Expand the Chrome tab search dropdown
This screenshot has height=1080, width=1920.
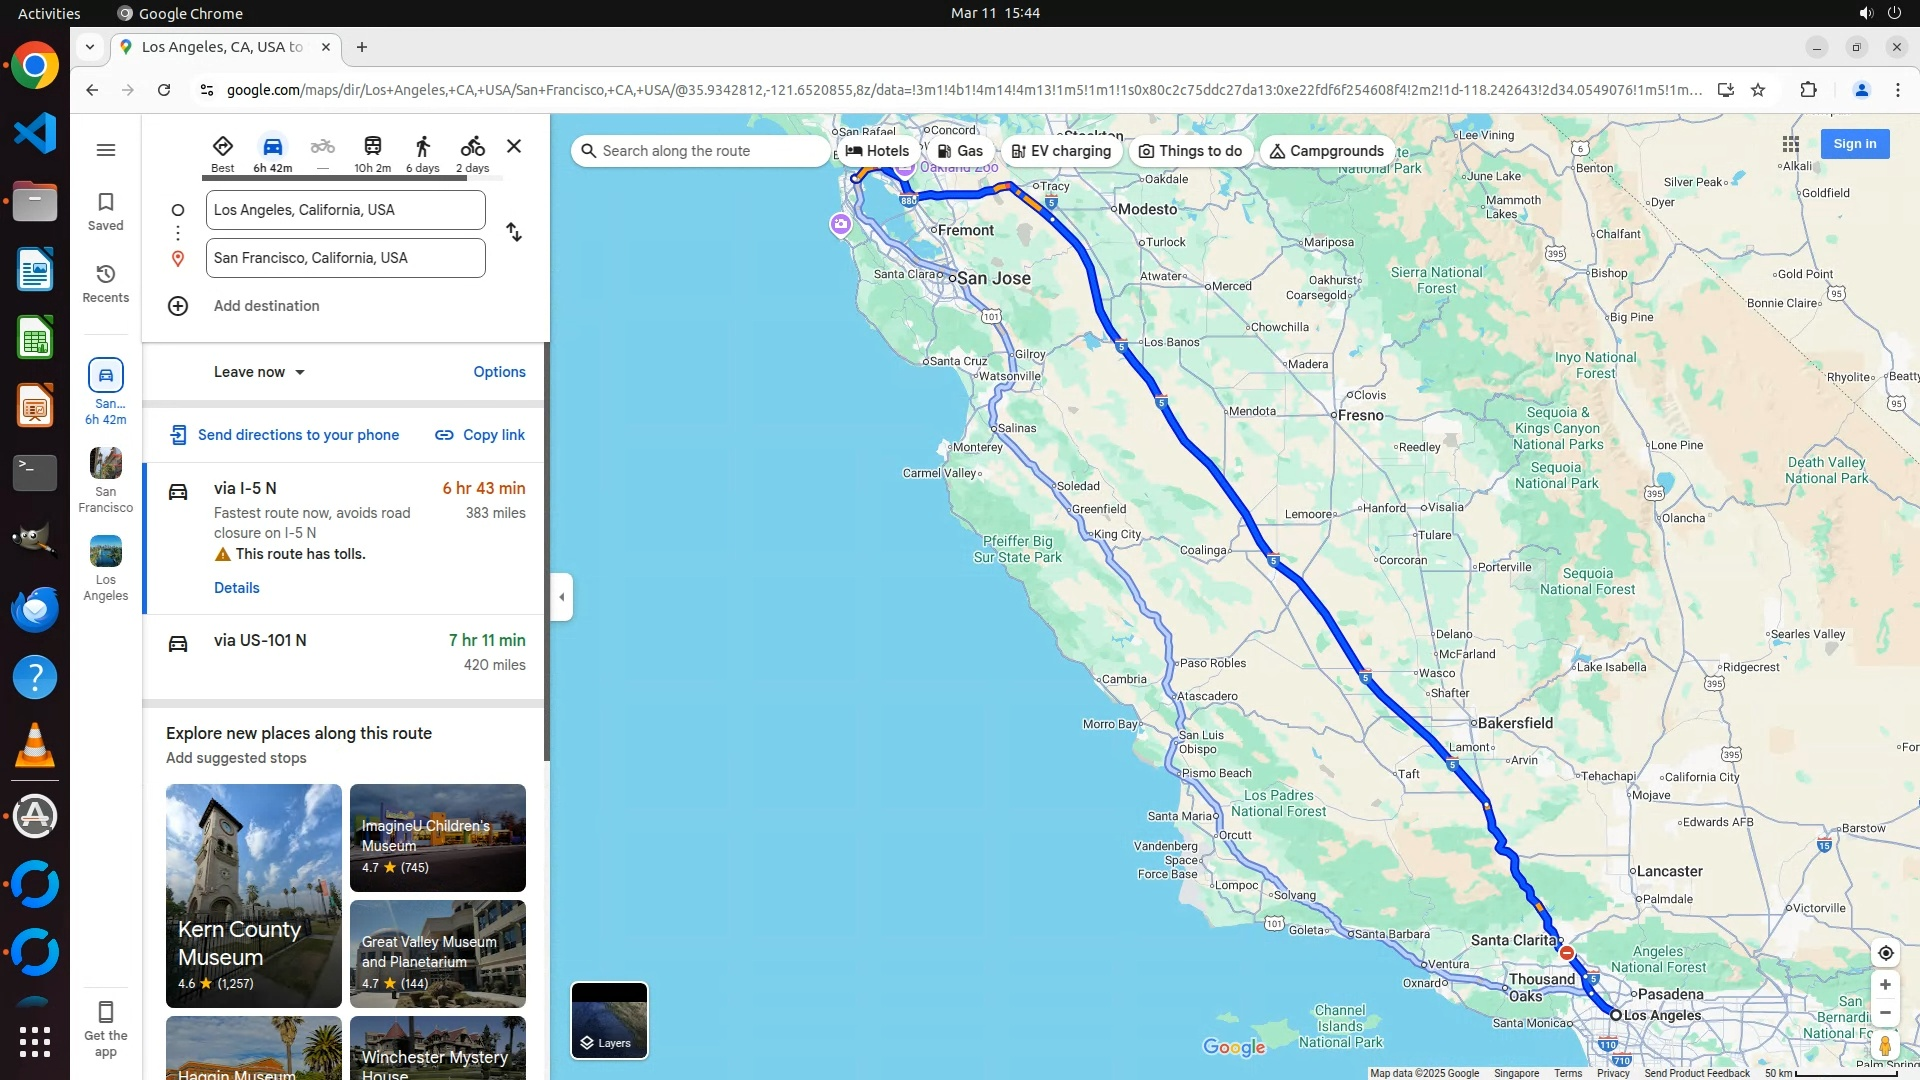click(x=90, y=47)
